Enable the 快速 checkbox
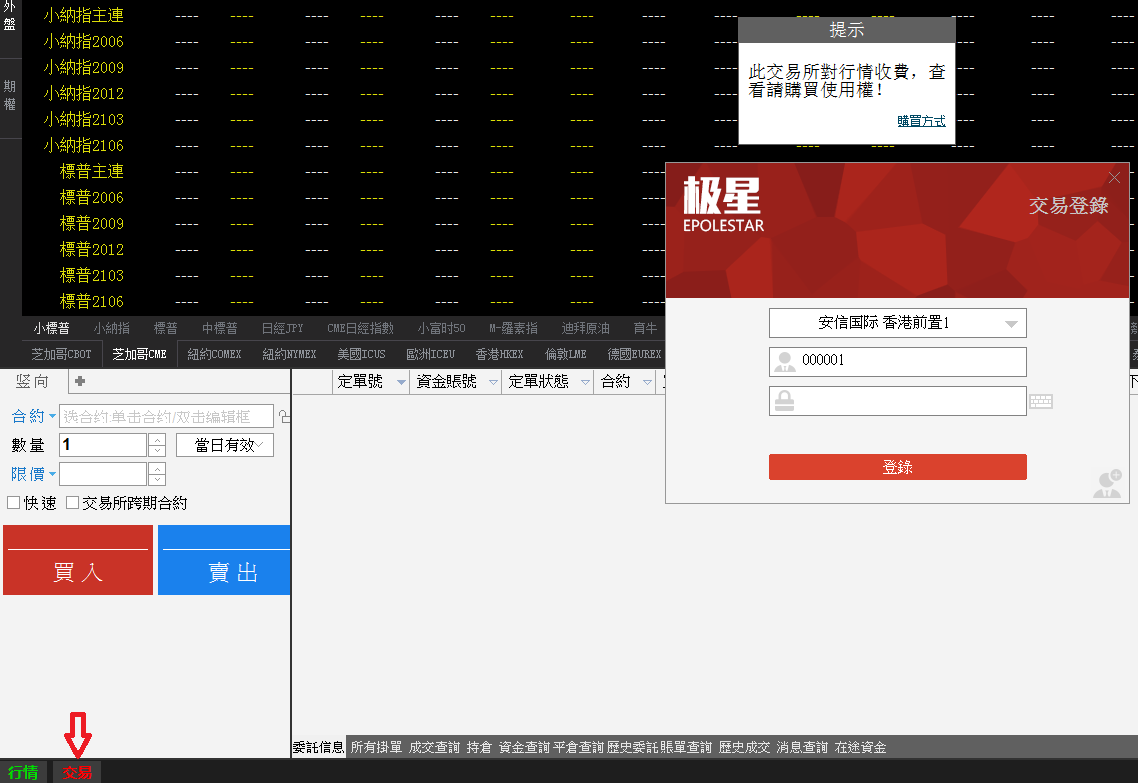This screenshot has height=783, width=1138. pyautogui.click(x=12, y=501)
